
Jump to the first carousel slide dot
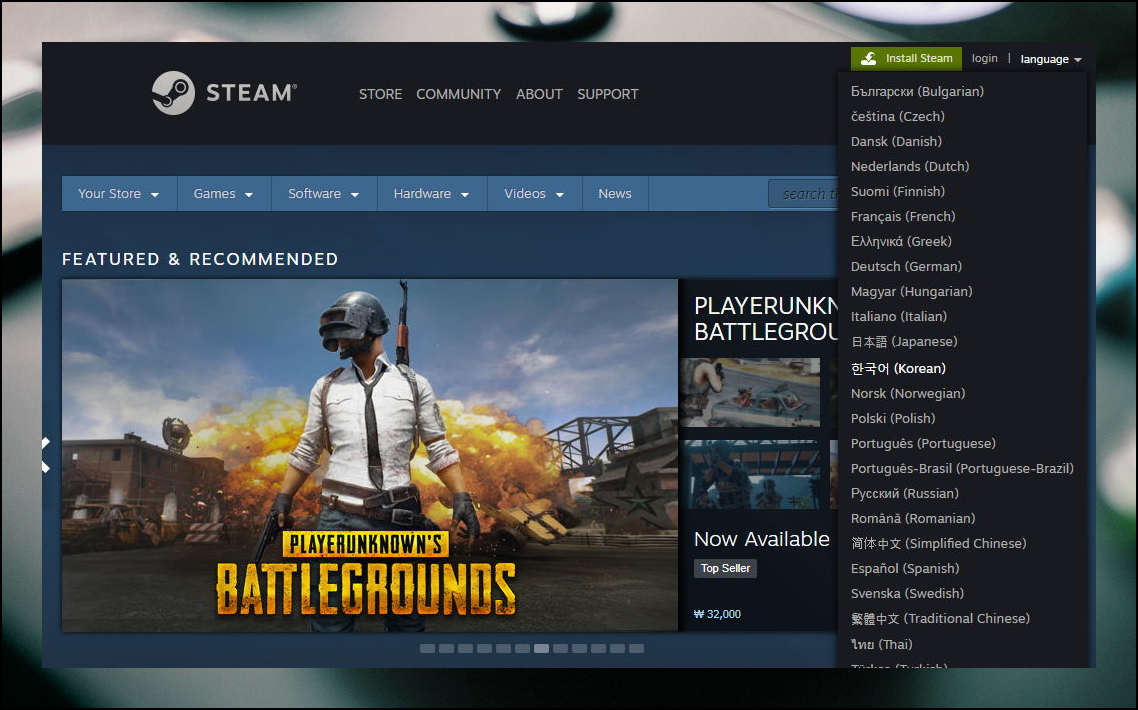427,648
